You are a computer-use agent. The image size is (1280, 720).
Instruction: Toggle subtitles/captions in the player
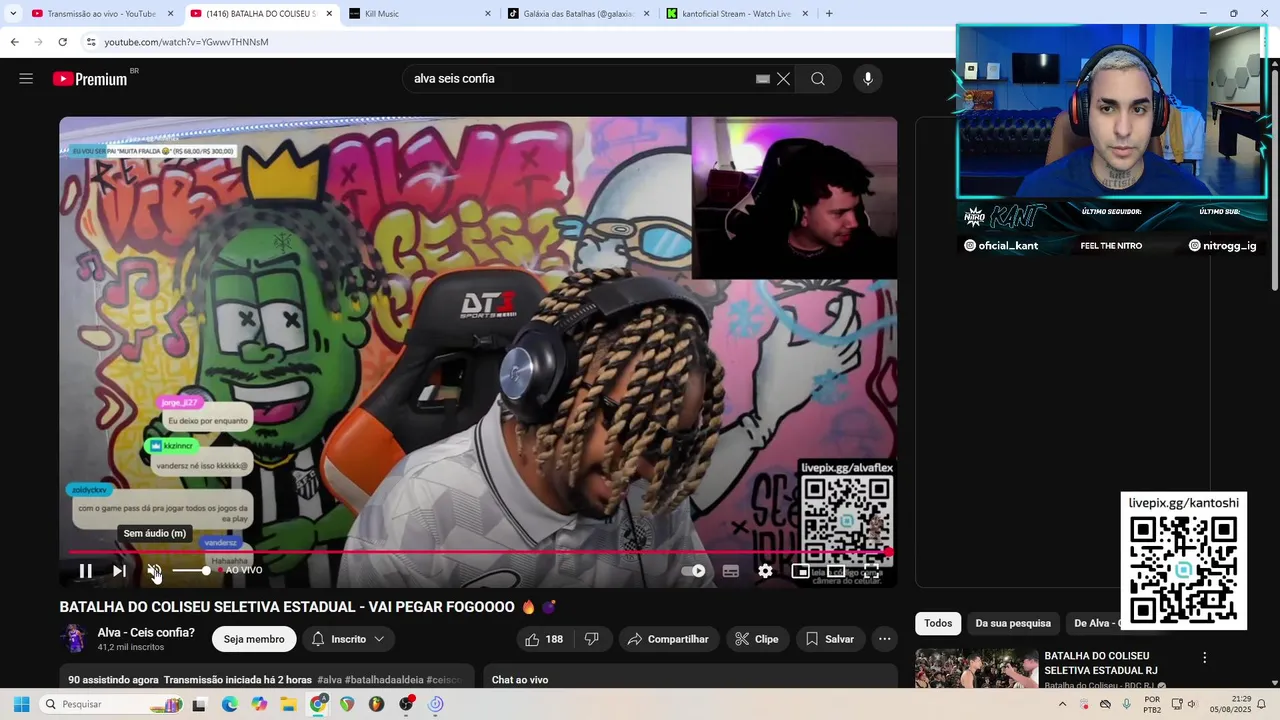(x=731, y=571)
